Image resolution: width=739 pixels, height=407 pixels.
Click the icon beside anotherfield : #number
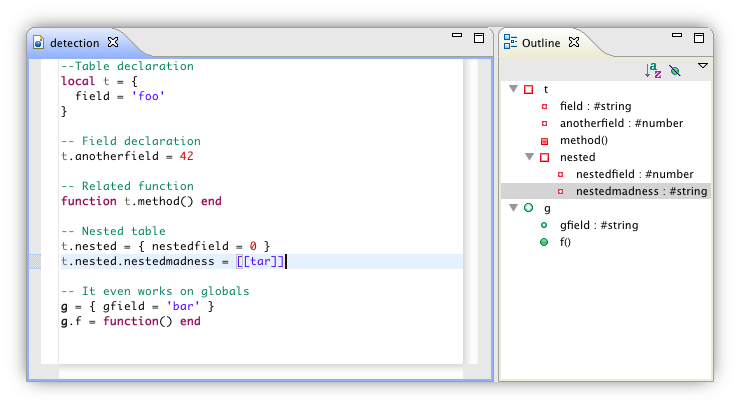(544, 123)
